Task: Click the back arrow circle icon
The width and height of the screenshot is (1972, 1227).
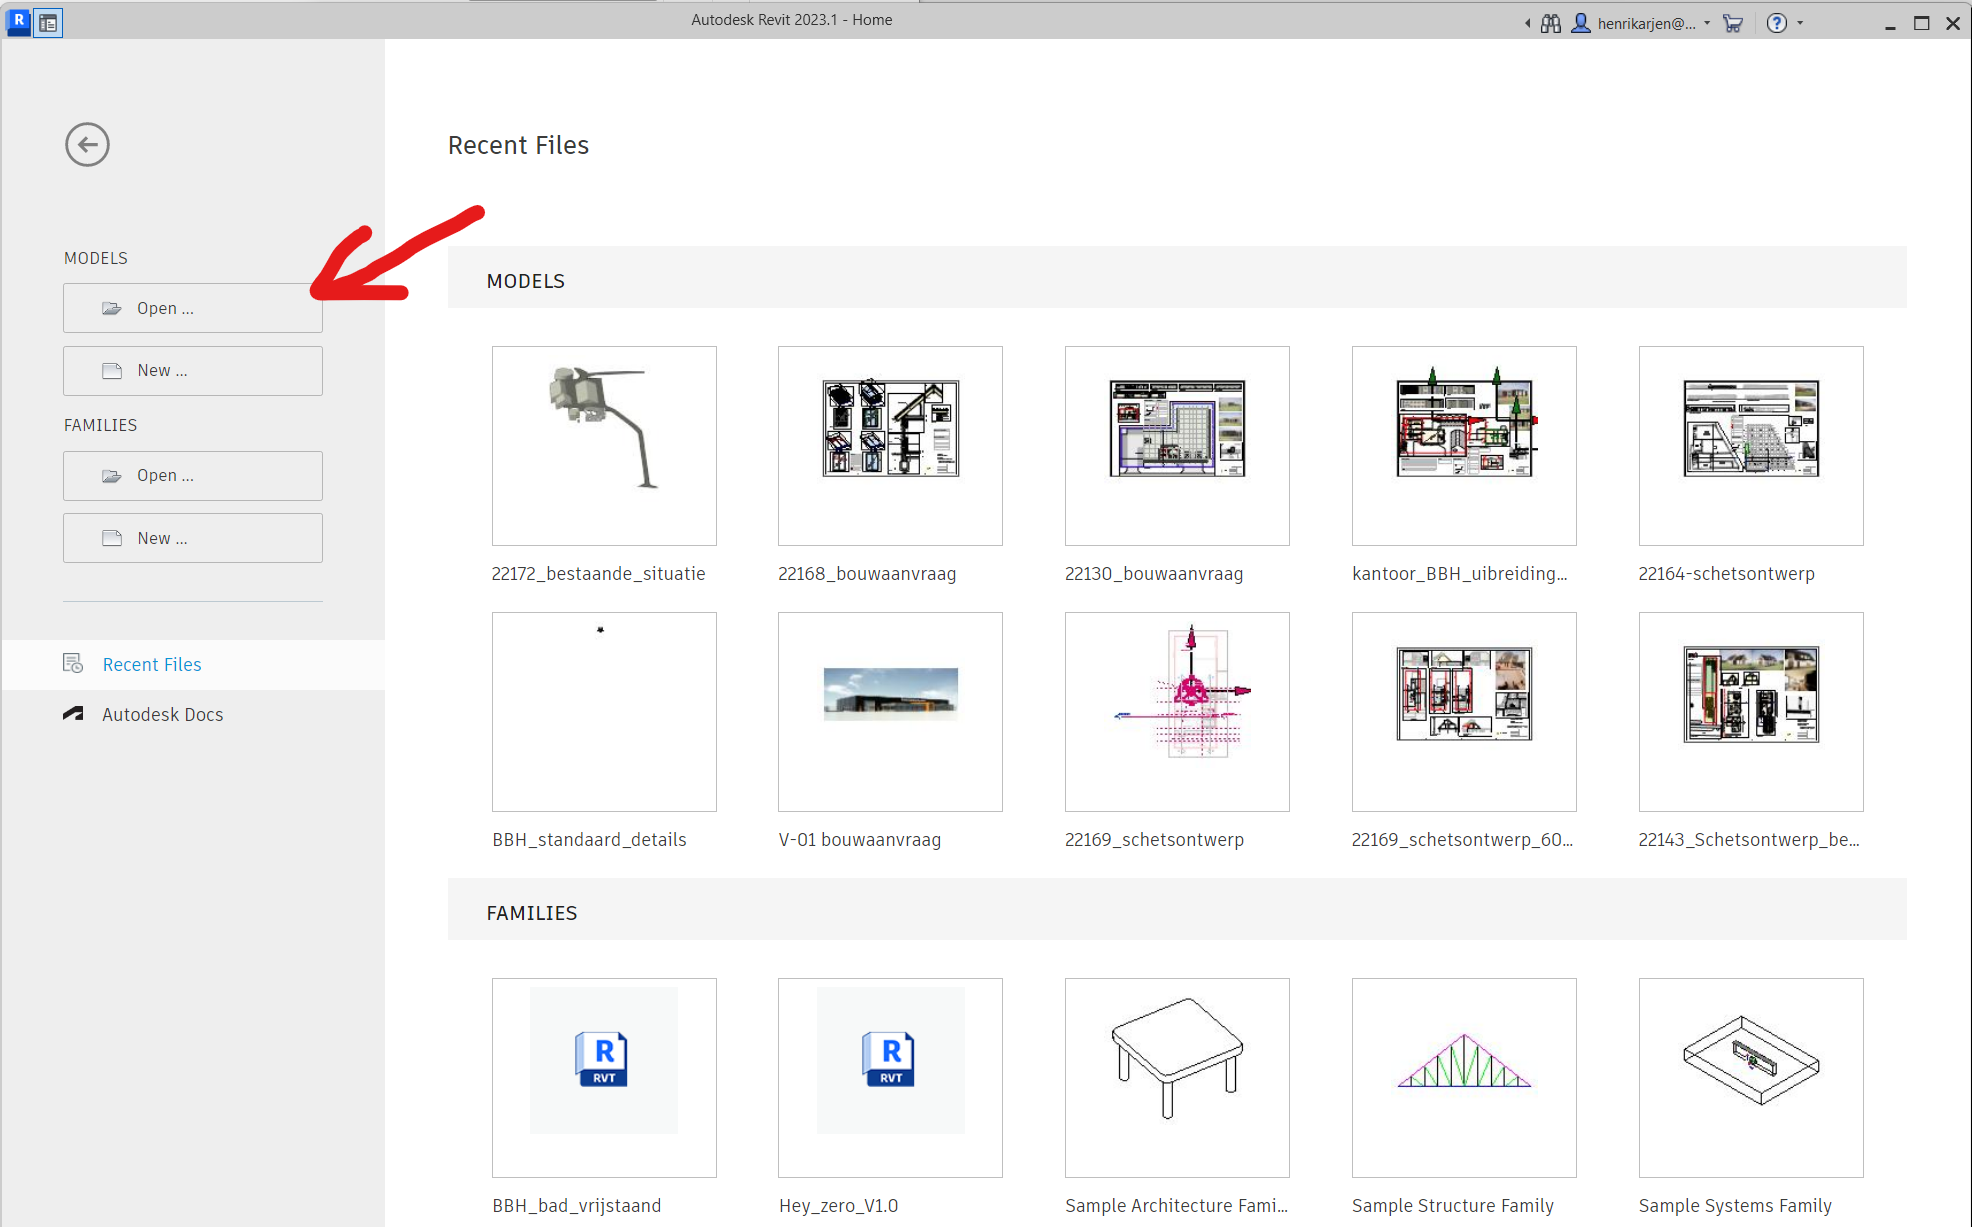Action: [87, 145]
